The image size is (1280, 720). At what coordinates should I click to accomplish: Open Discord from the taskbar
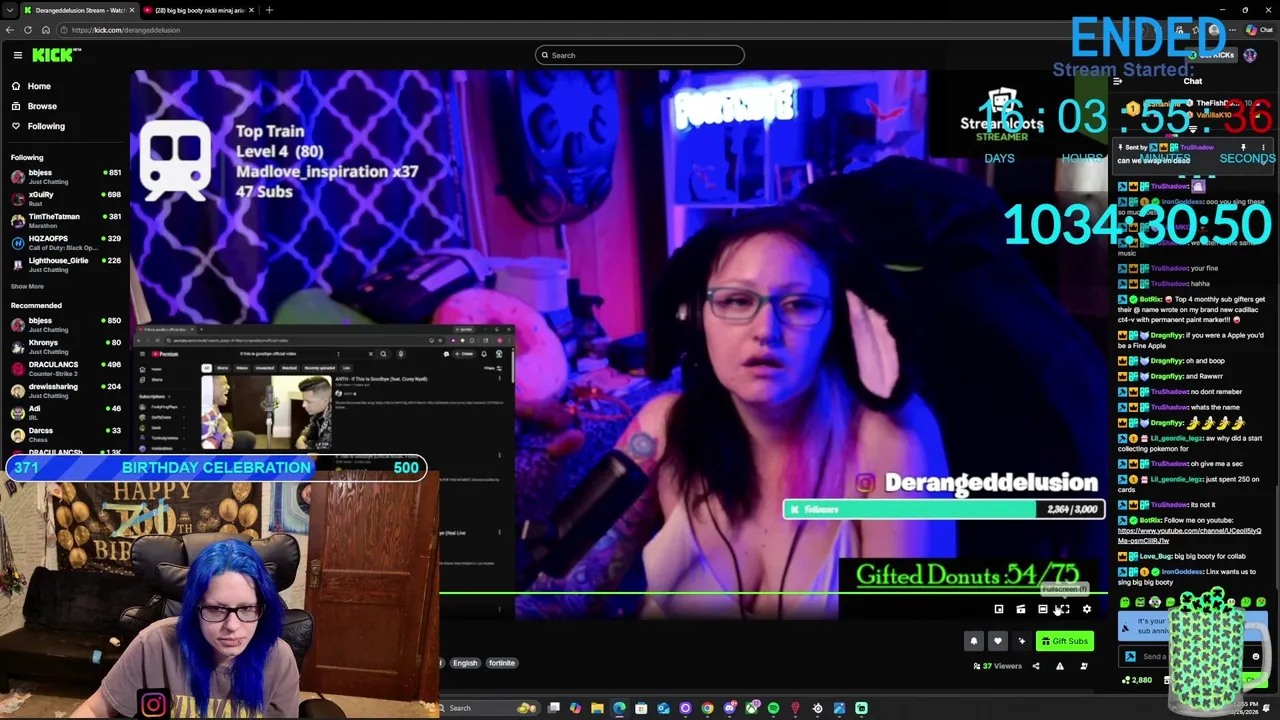pyautogui.click(x=730, y=708)
